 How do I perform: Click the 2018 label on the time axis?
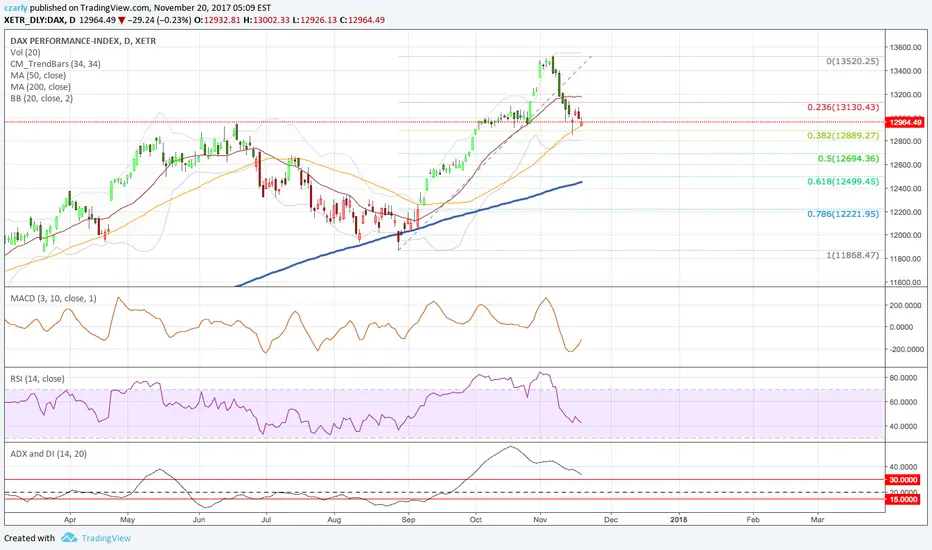[x=678, y=520]
